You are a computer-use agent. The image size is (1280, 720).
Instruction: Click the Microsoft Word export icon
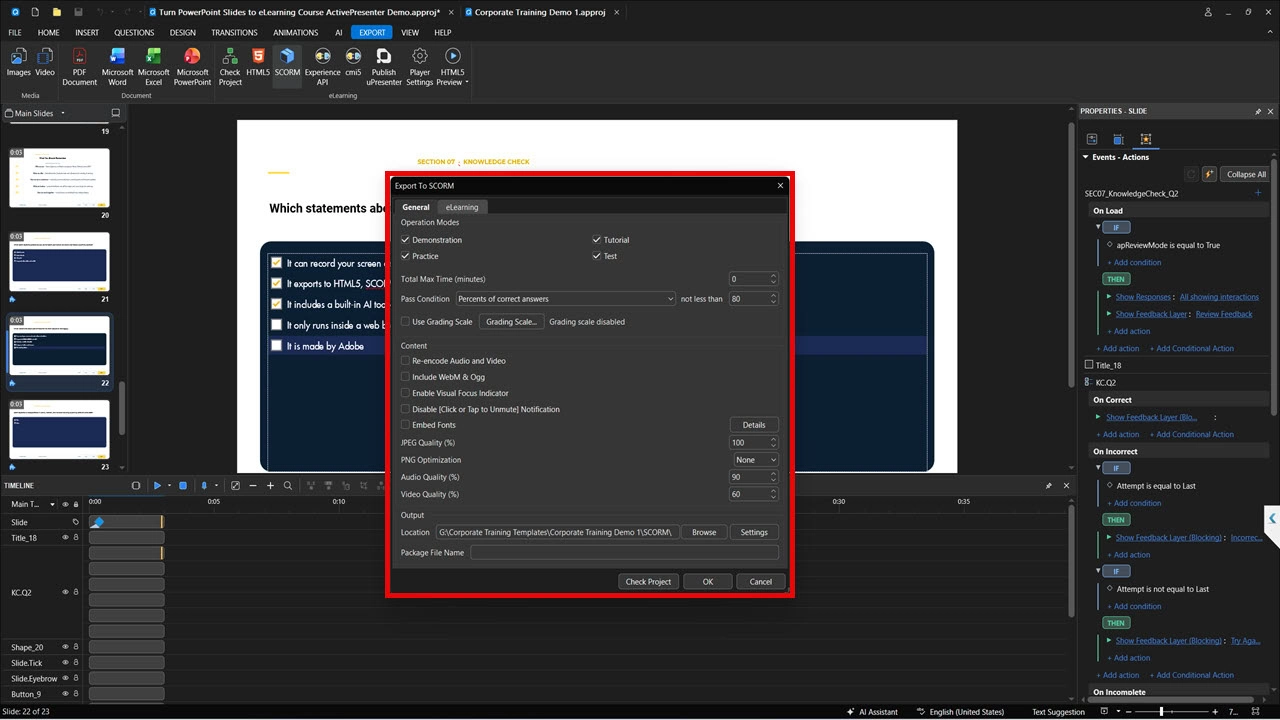click(x=117, y=65)
